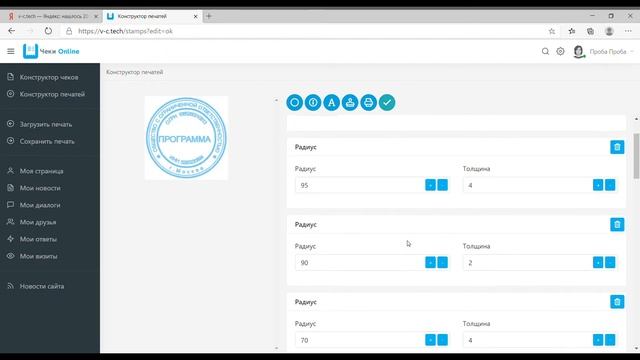Reload the page with the refresh icon
Screen dimensions: 640x360
(48, 31)
